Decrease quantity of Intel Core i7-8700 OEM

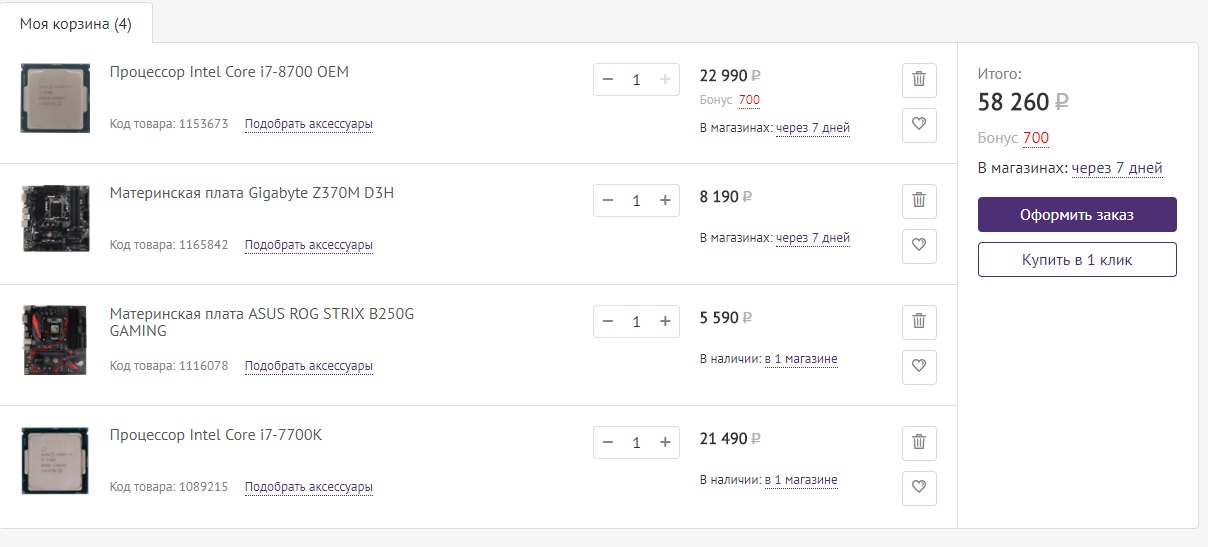coord(608,80)
